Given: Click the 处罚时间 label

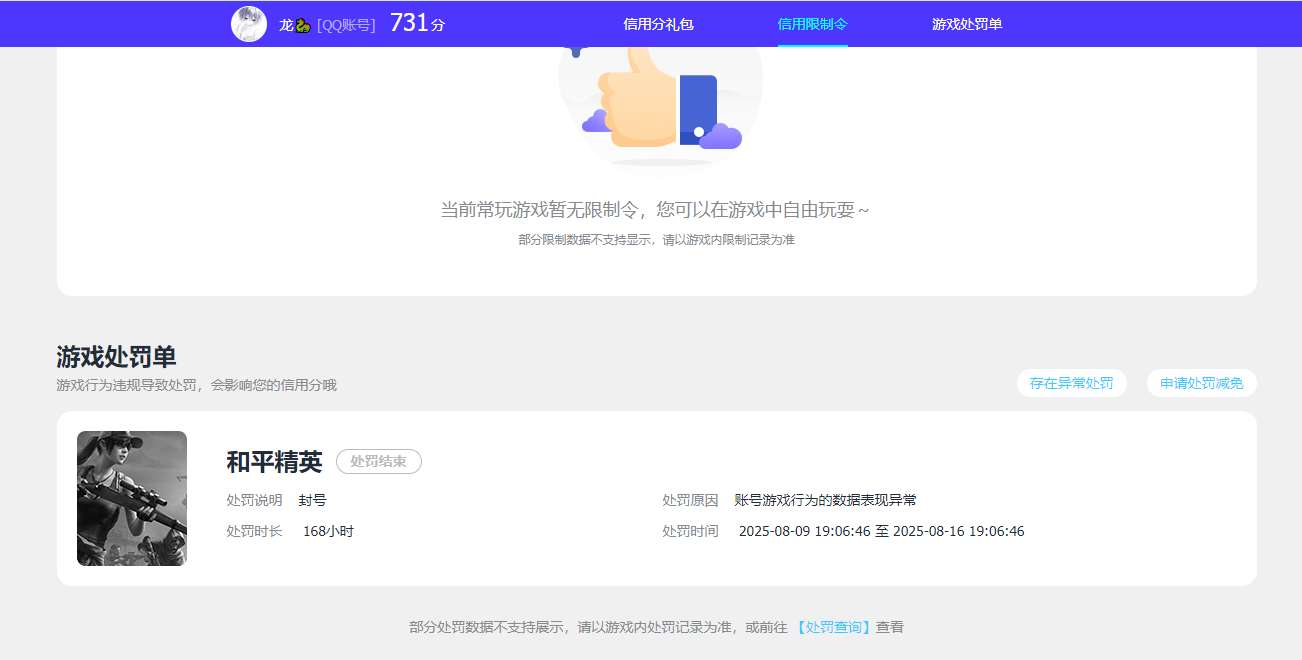Looking at the screenshot, I should 690,531.
